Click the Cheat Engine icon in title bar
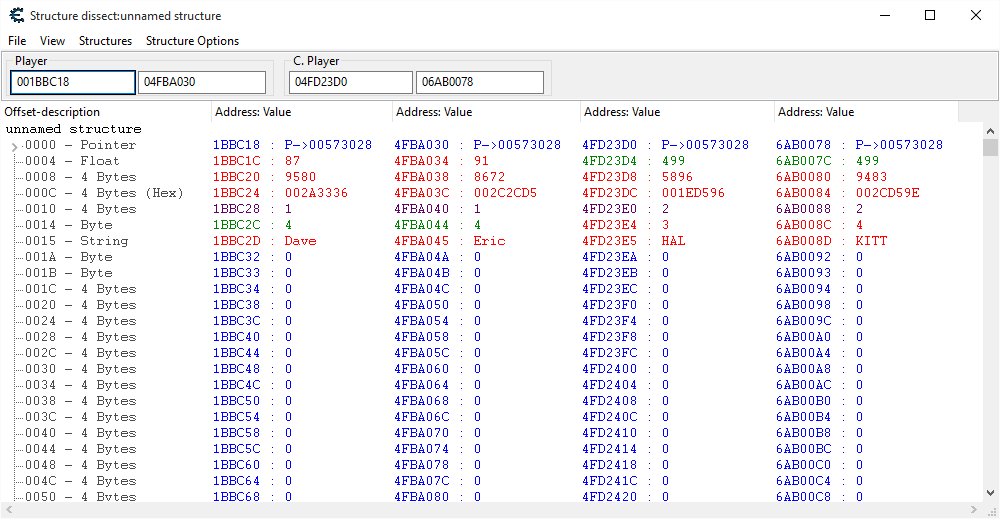This screenshot has width=1000, height=519. pos(15,15)
